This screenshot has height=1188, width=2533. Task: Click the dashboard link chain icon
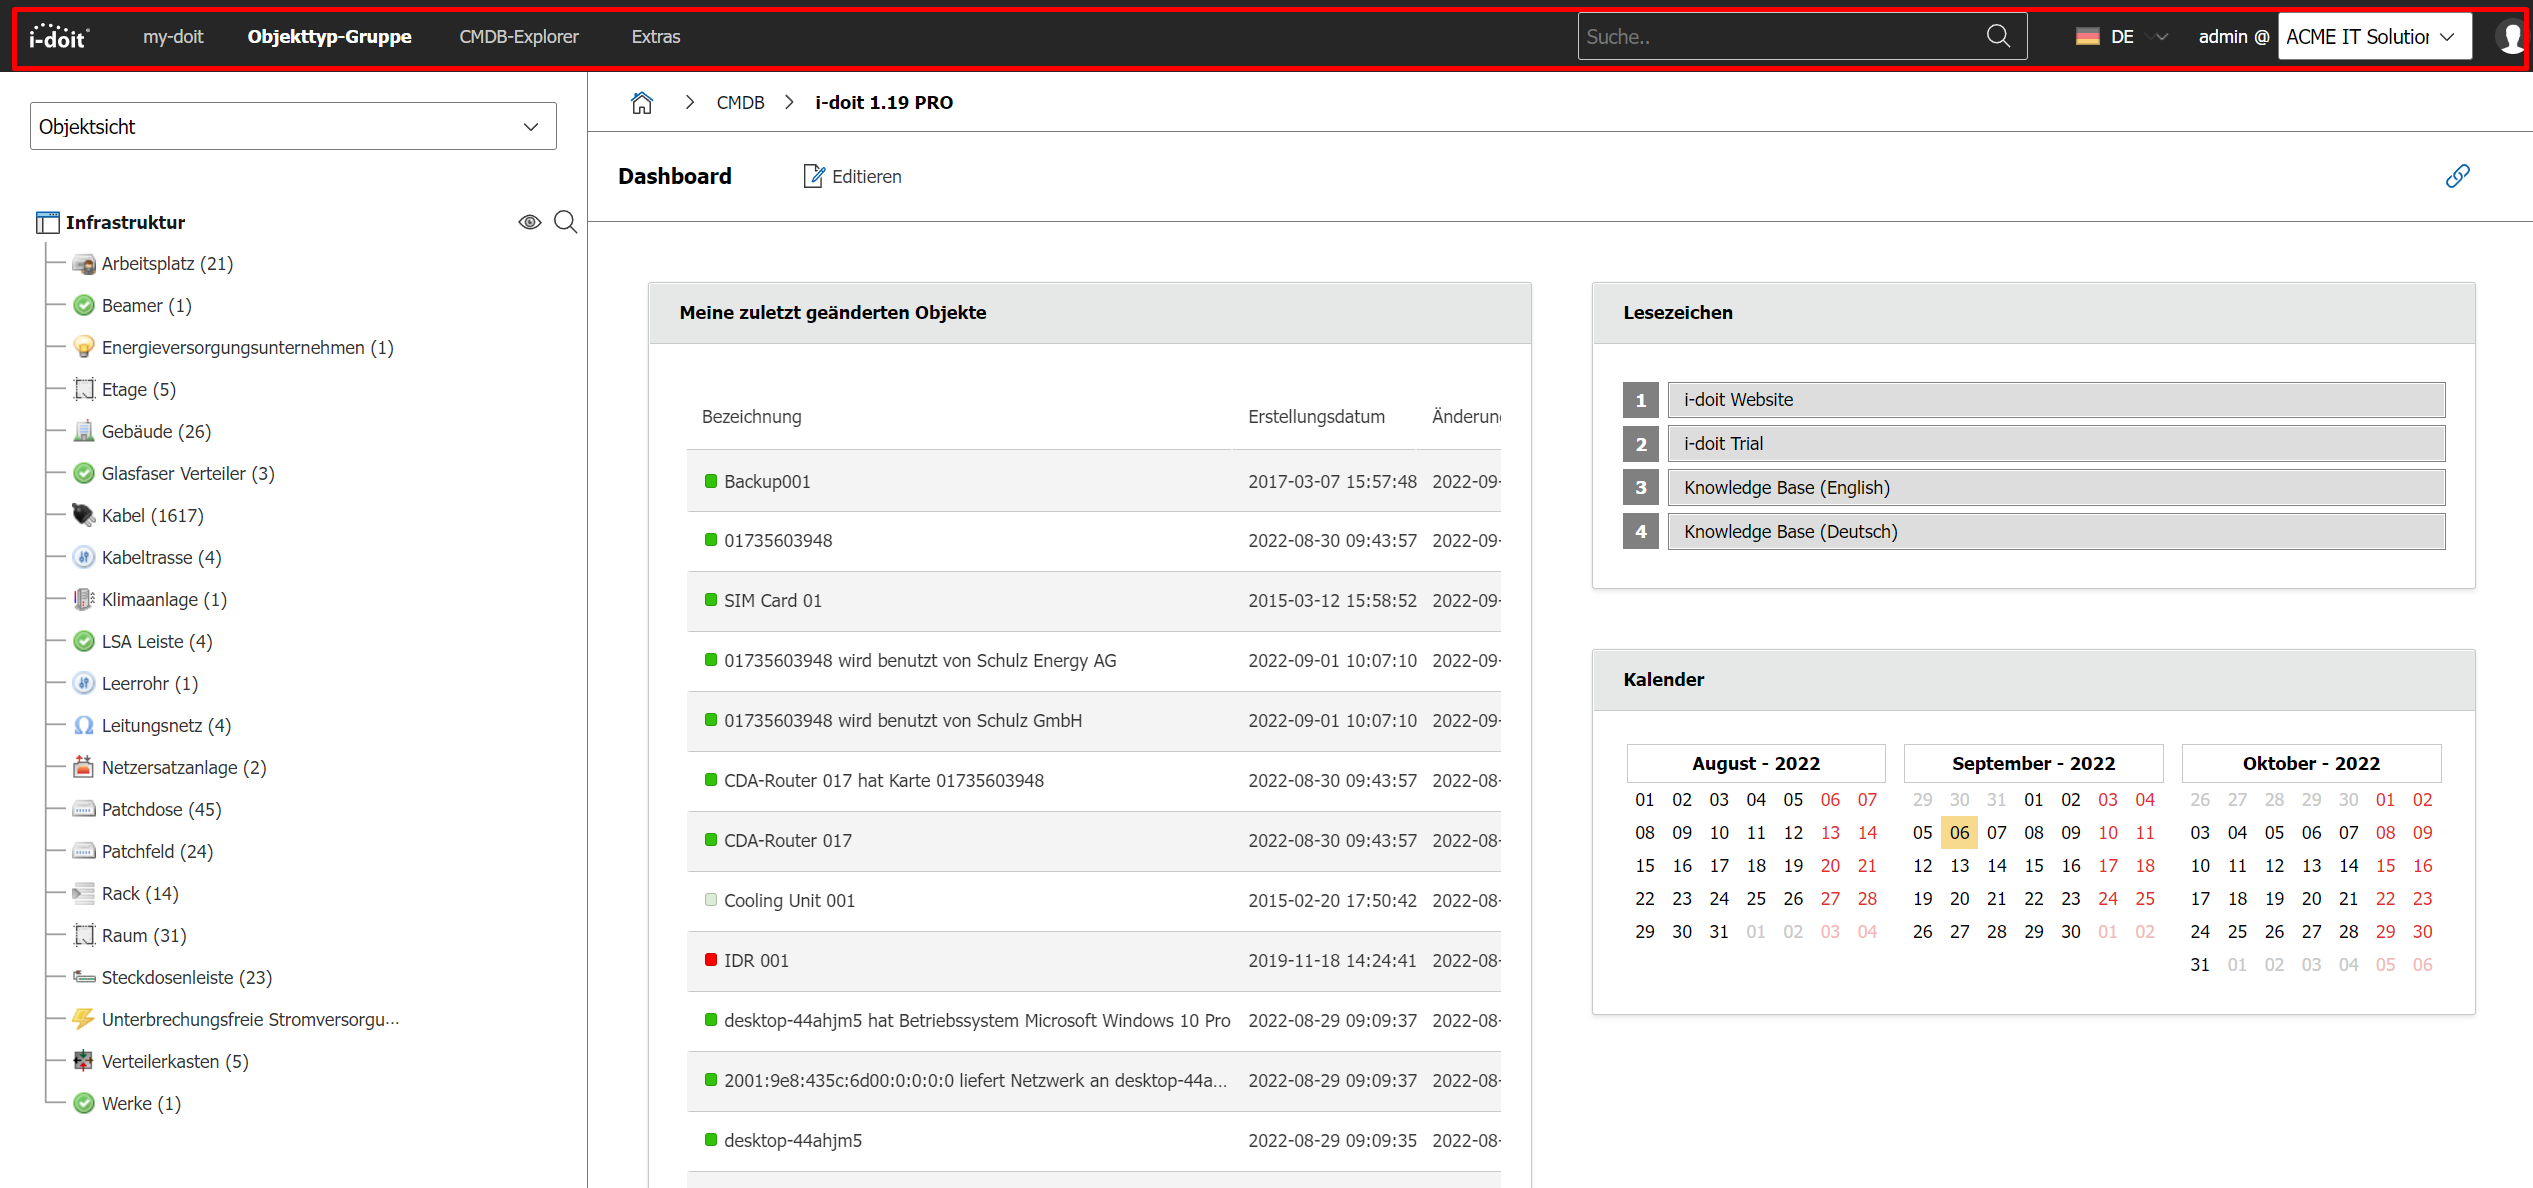2457,176
